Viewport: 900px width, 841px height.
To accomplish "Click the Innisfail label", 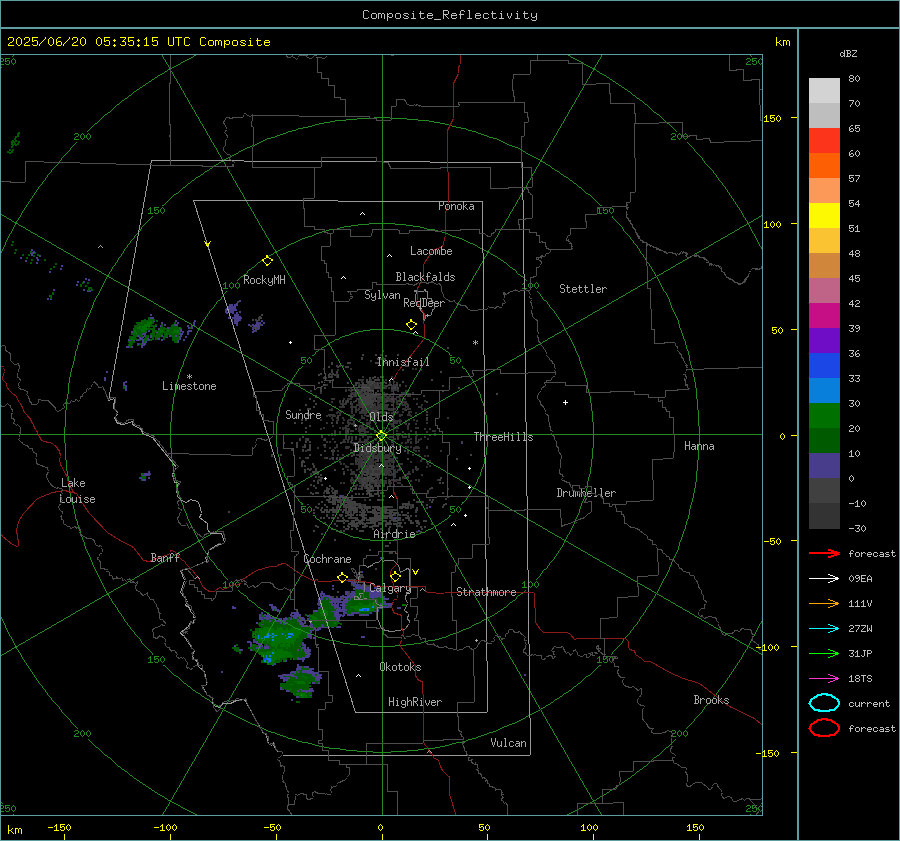I will [403, 362].
